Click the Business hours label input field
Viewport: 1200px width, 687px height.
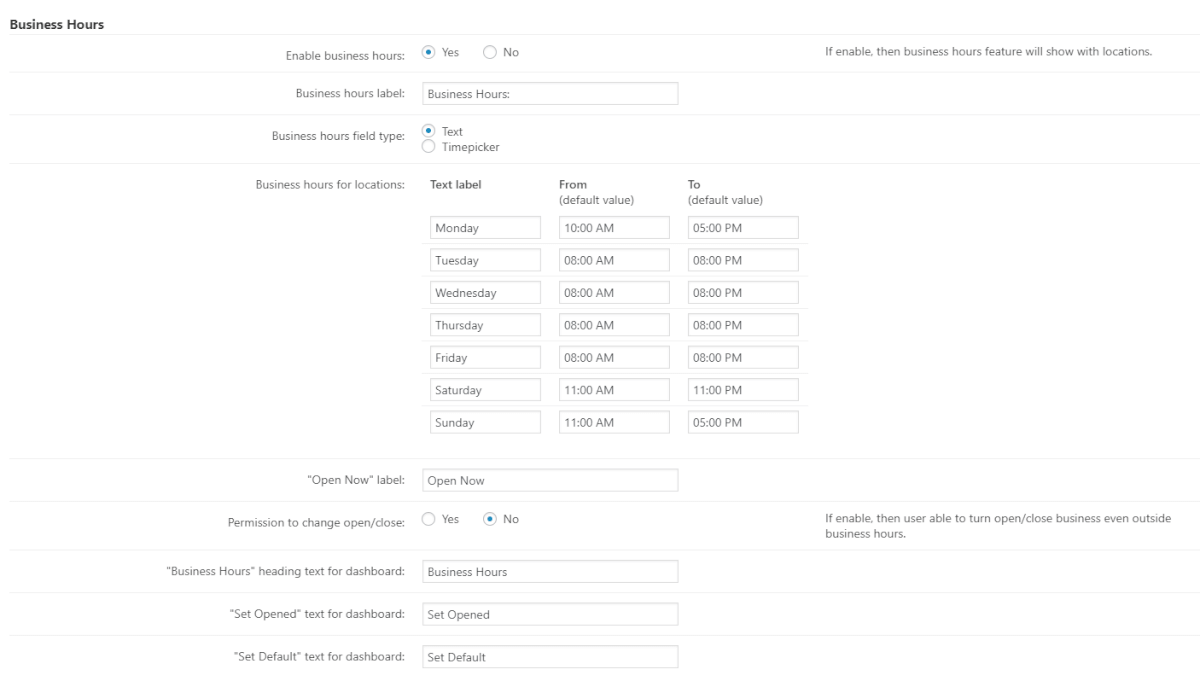point(550,93)
